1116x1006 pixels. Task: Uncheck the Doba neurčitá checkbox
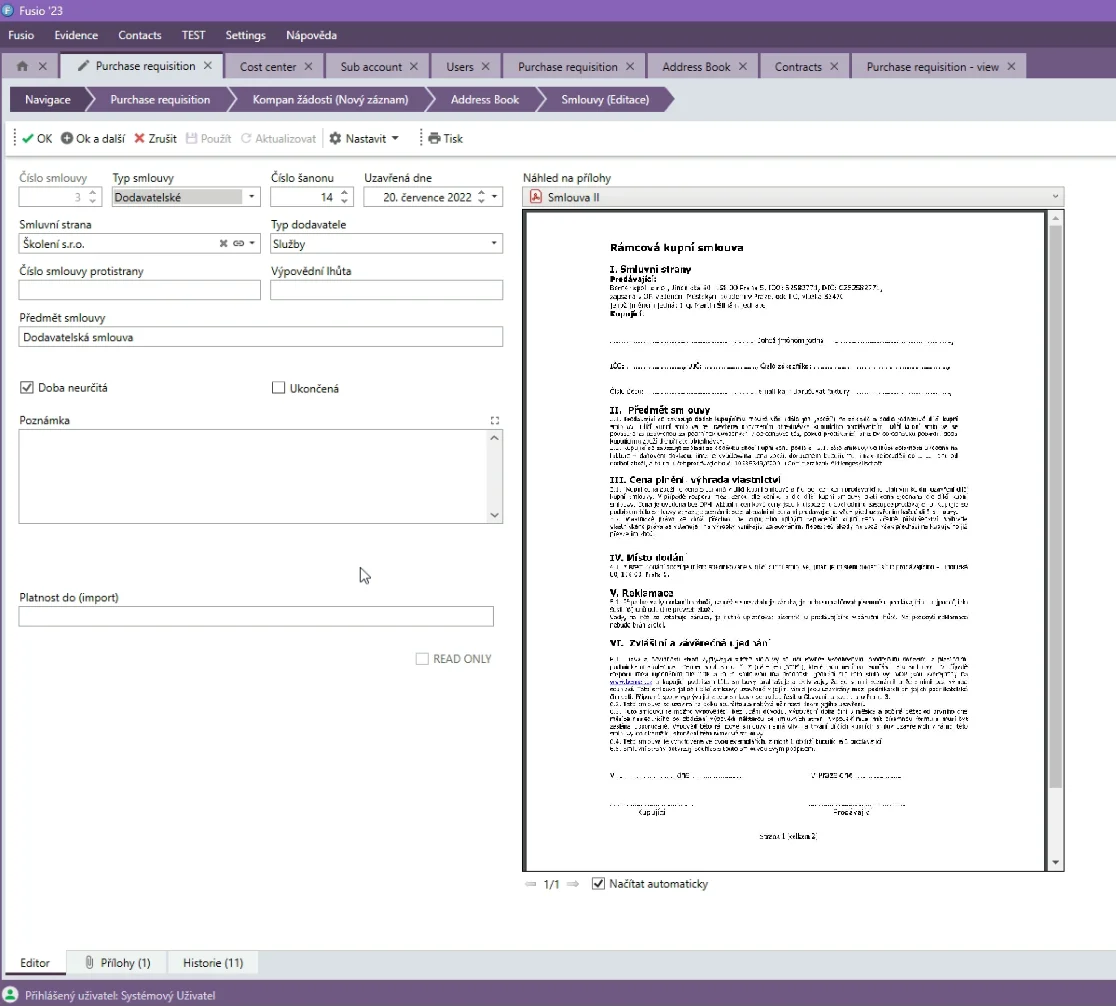click(x=27, y=387)
